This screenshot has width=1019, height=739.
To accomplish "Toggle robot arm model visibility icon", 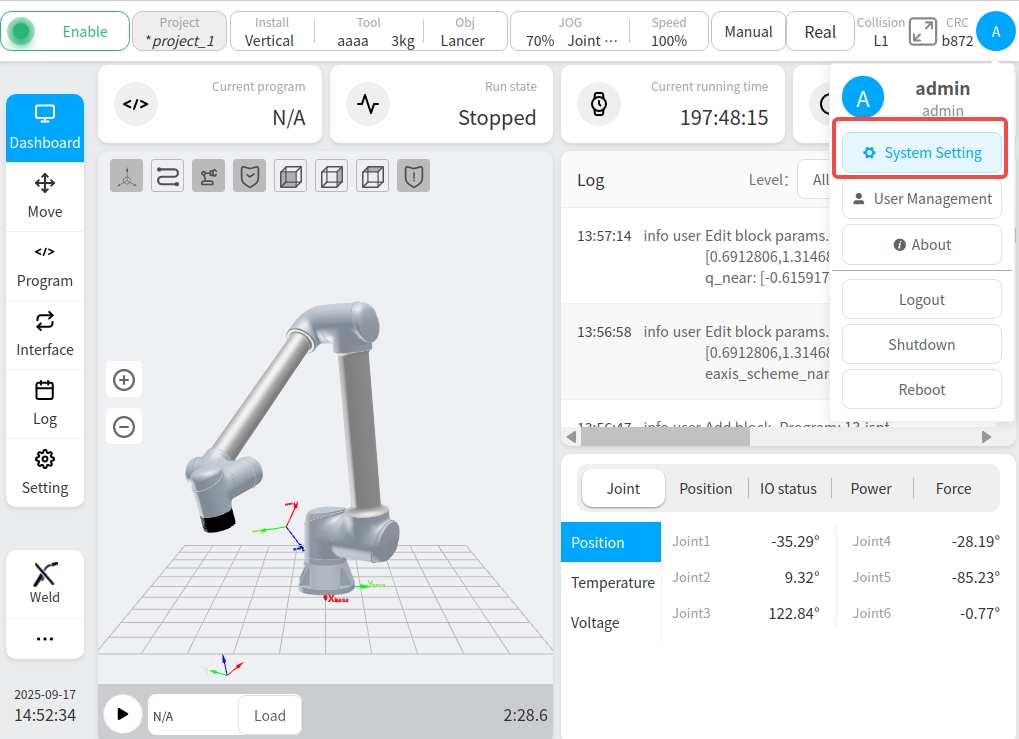I will (208, 176).
